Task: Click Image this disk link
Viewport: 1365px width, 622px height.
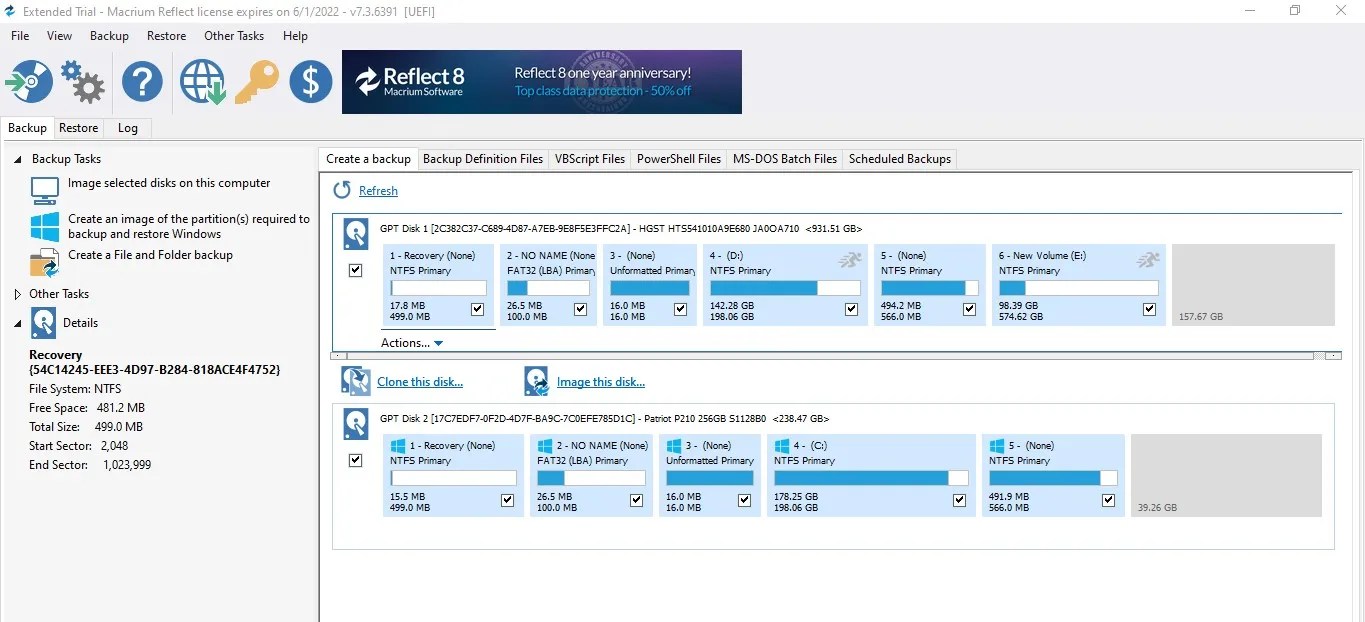Action: coord(601,382)
